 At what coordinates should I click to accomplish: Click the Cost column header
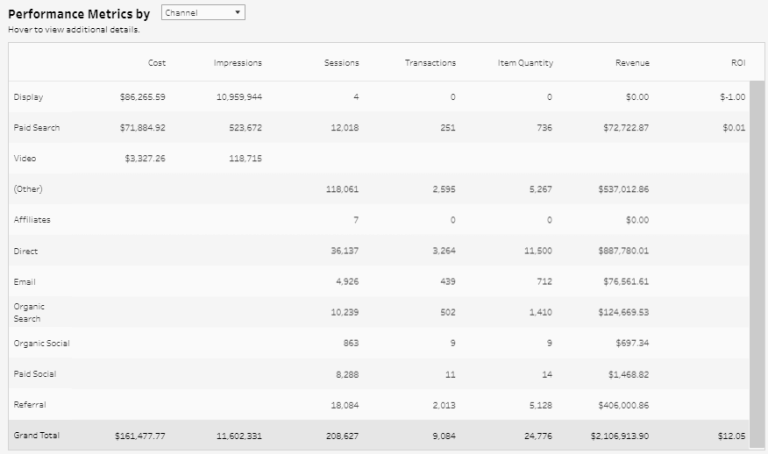tap(156, 63)
